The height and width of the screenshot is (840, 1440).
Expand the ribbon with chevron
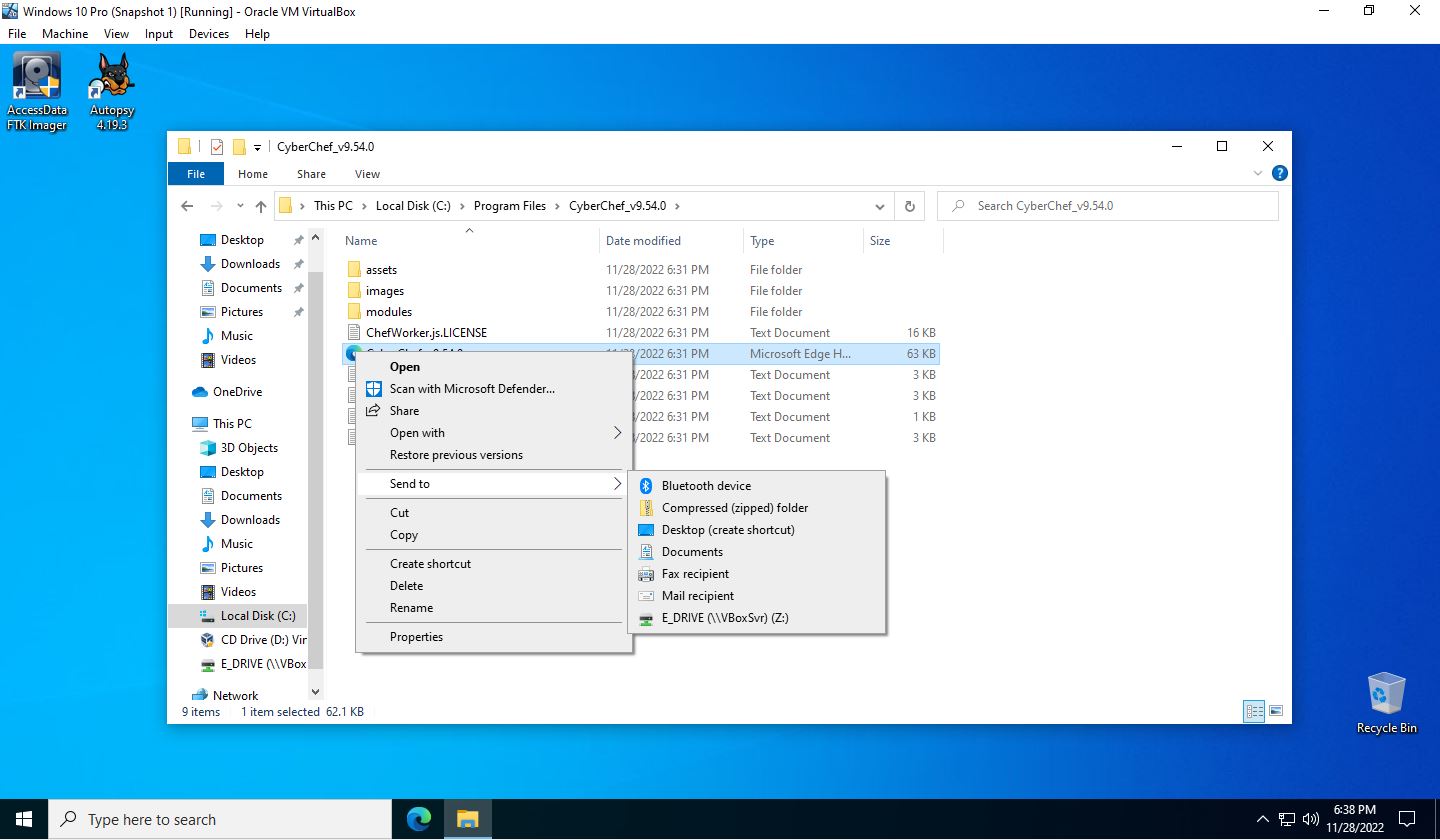tap(1259, 173)
